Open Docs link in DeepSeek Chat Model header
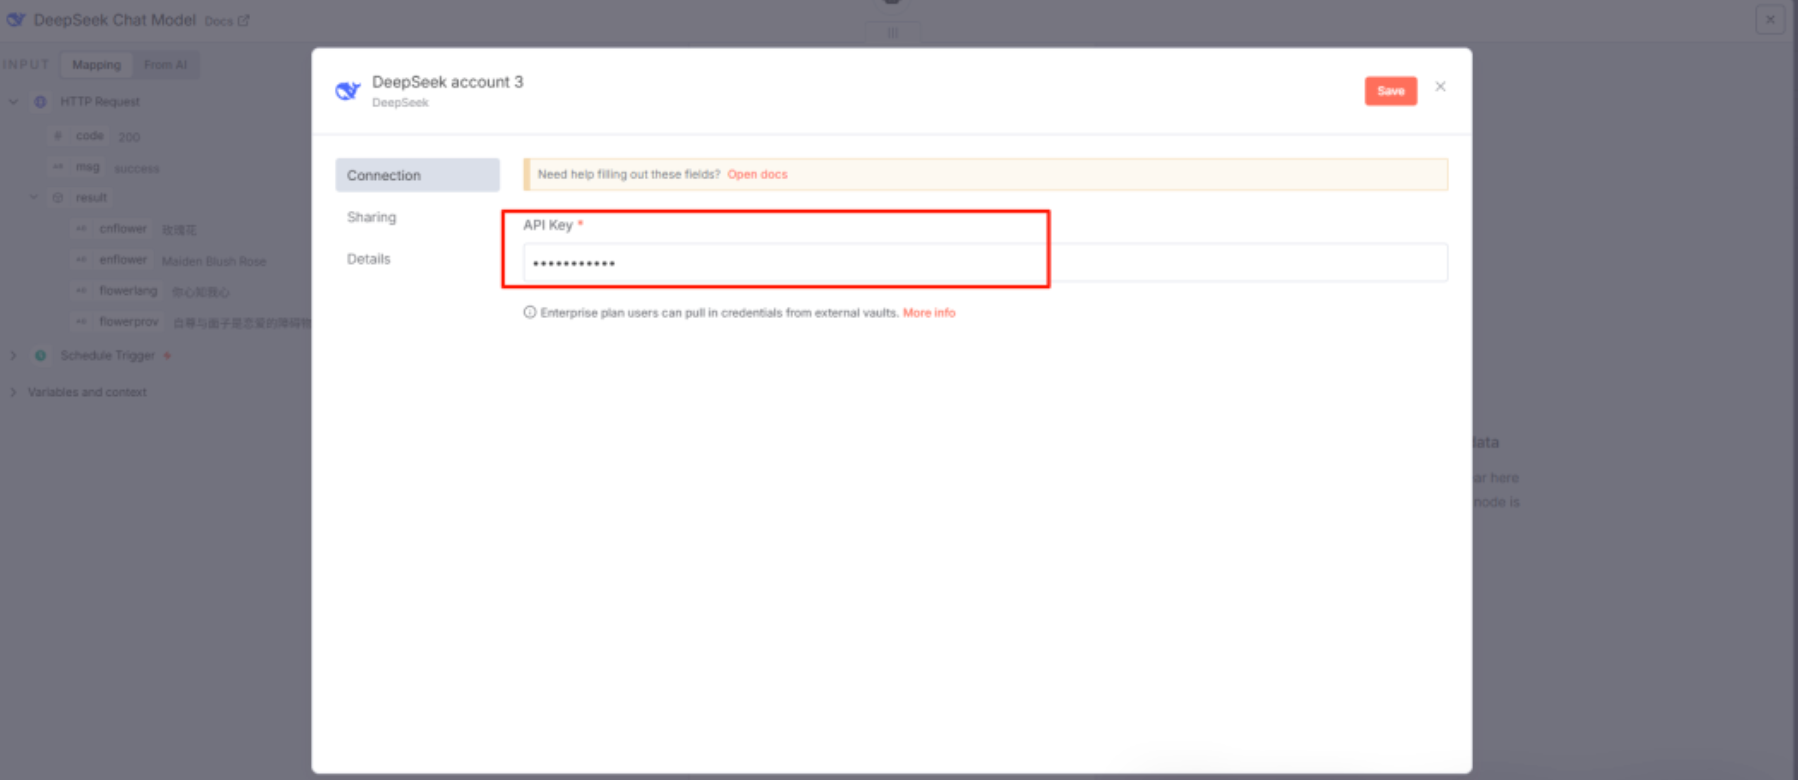 pos(227,20)
